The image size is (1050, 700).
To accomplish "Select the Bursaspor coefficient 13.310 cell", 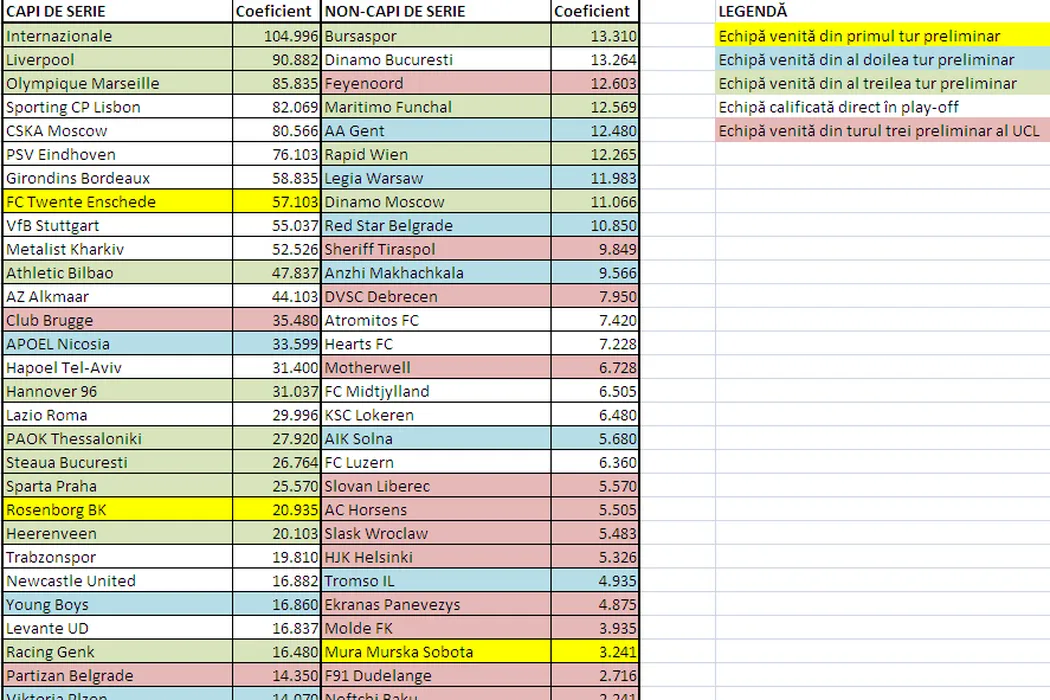I will point(596,36).
